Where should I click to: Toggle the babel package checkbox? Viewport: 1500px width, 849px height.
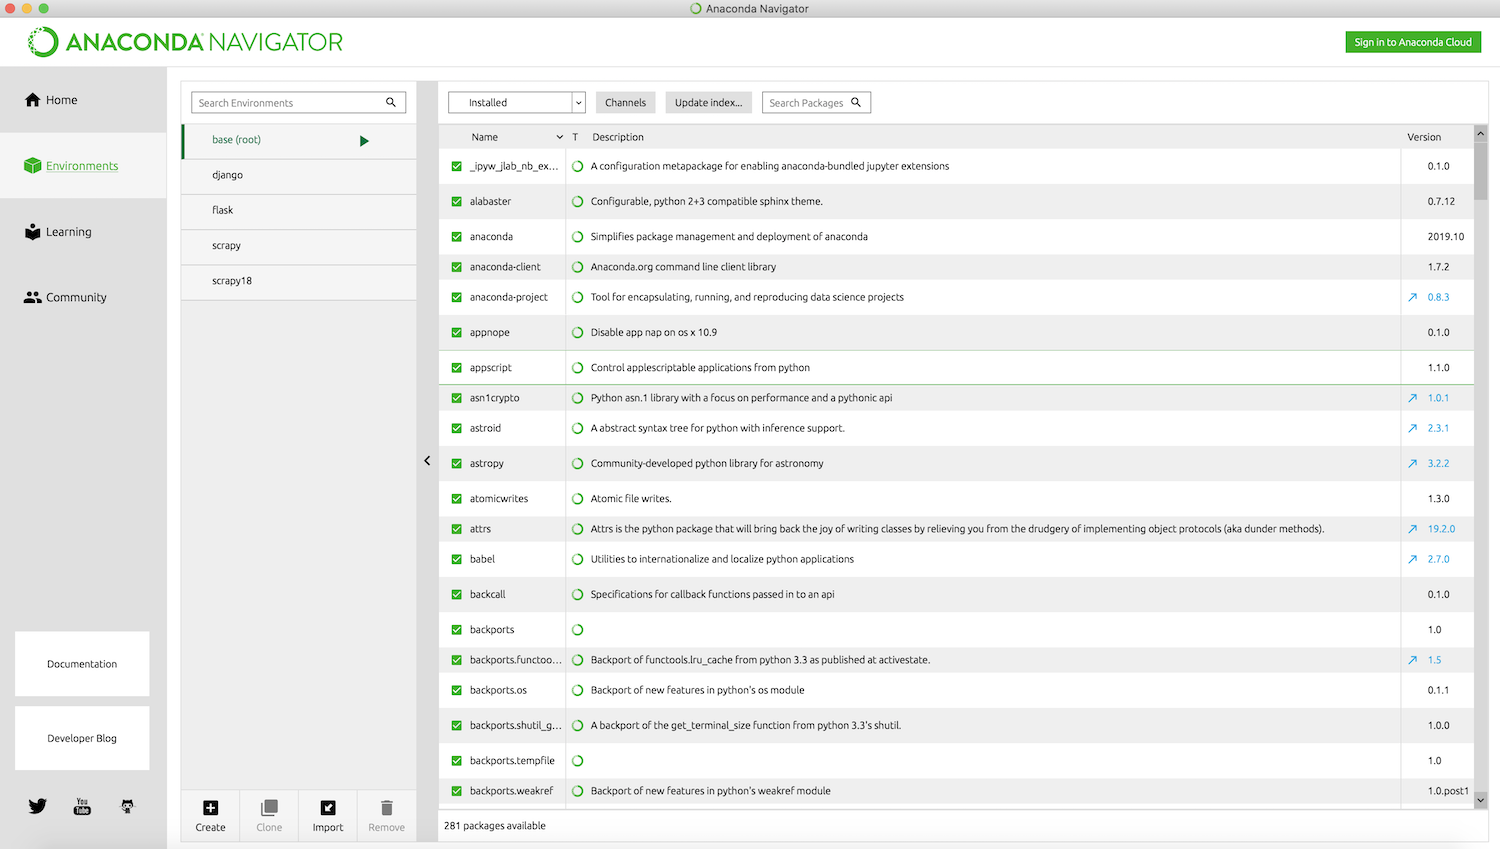pos(457,560)
